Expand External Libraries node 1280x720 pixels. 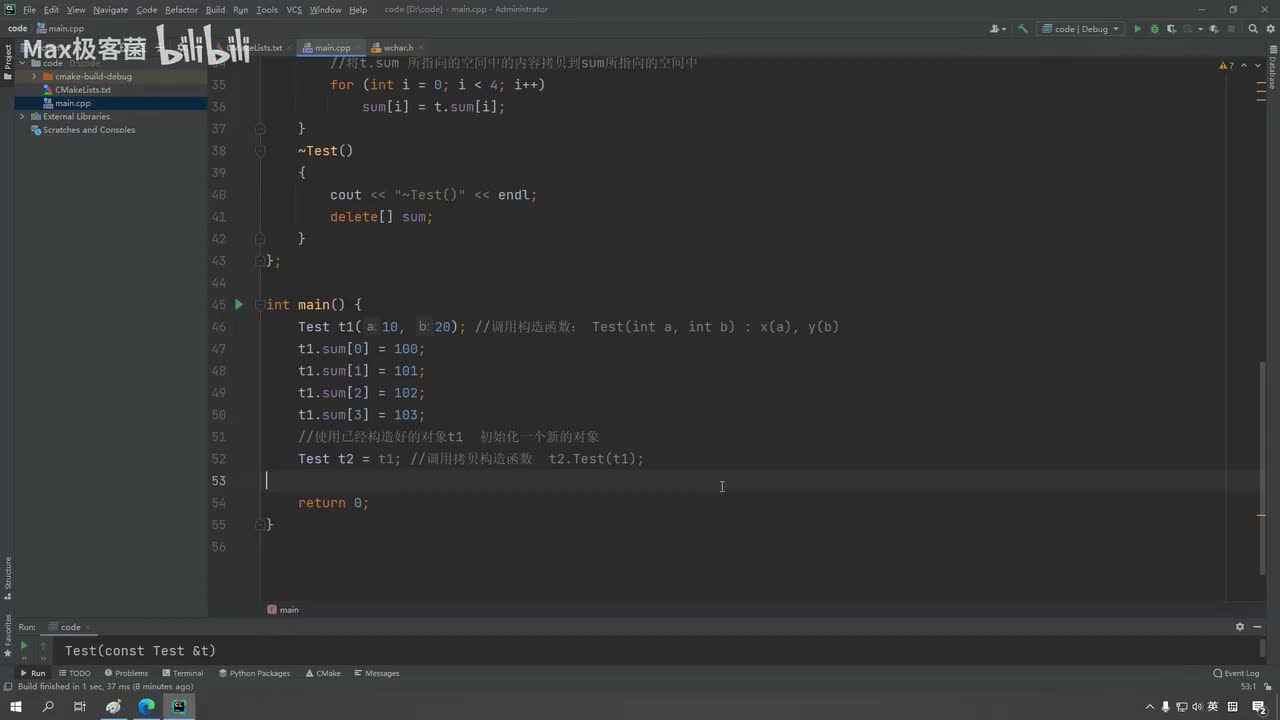(22, 116)
